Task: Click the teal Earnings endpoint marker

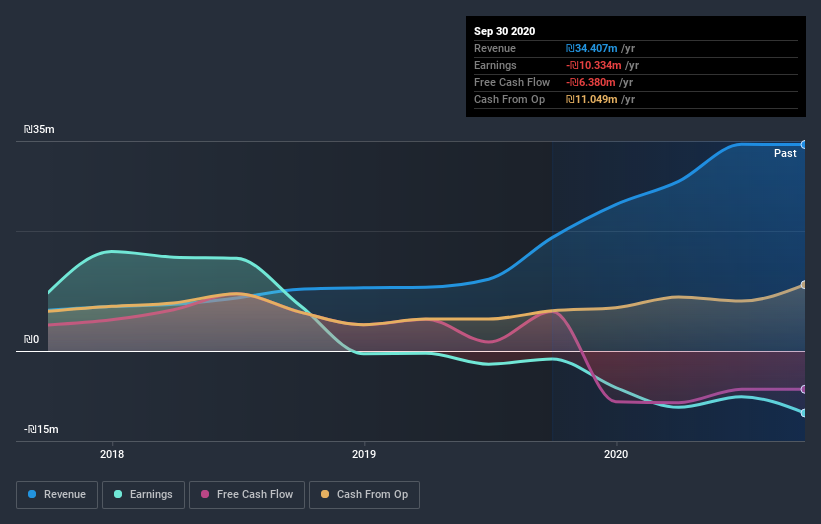Action: pyautogui.click(x=804, y=413)
